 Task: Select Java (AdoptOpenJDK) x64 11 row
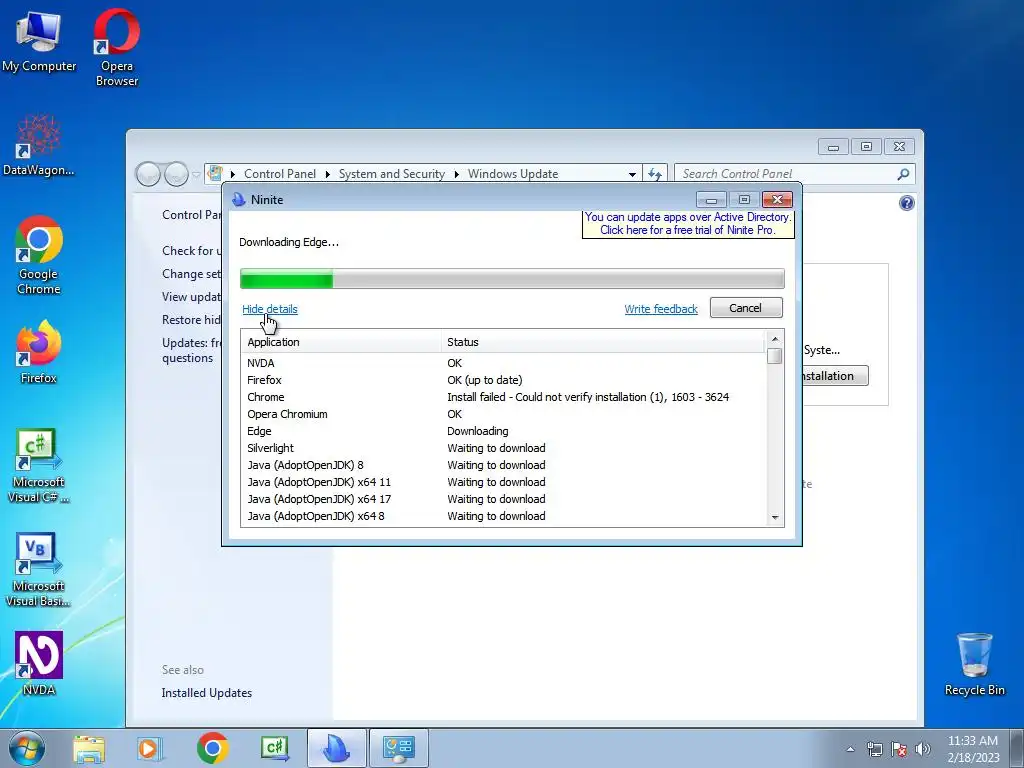(504, 482)
